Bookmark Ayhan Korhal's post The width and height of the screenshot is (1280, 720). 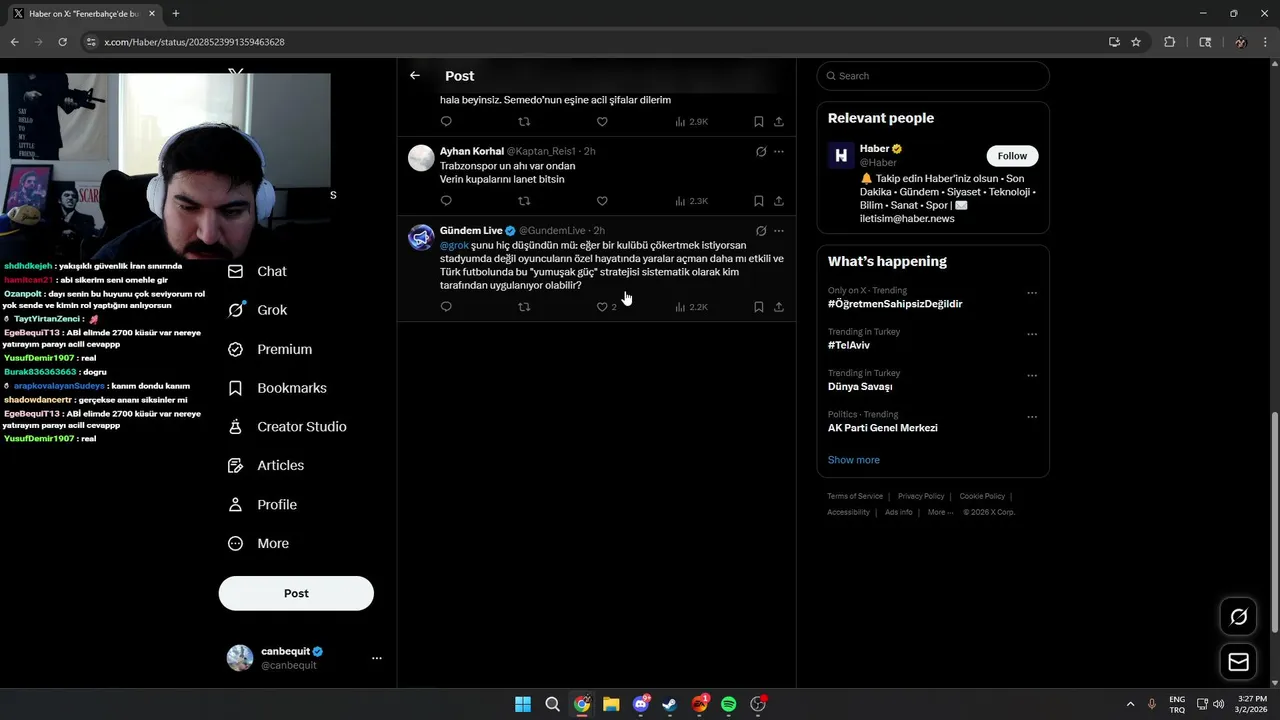pos(759,201)
